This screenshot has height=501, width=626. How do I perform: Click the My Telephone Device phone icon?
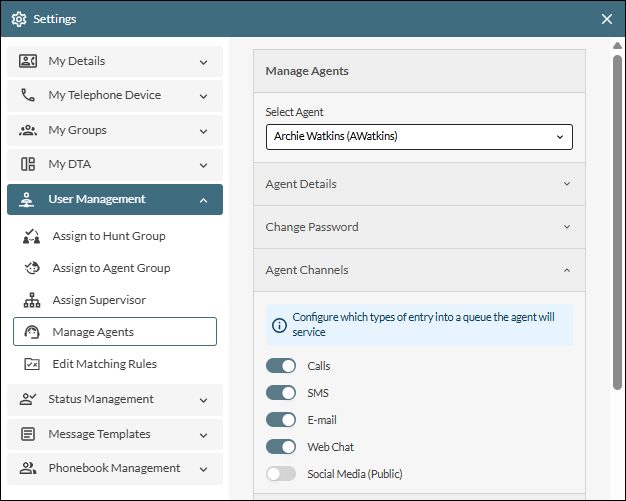pyautogui.click(x=28, y=95)
